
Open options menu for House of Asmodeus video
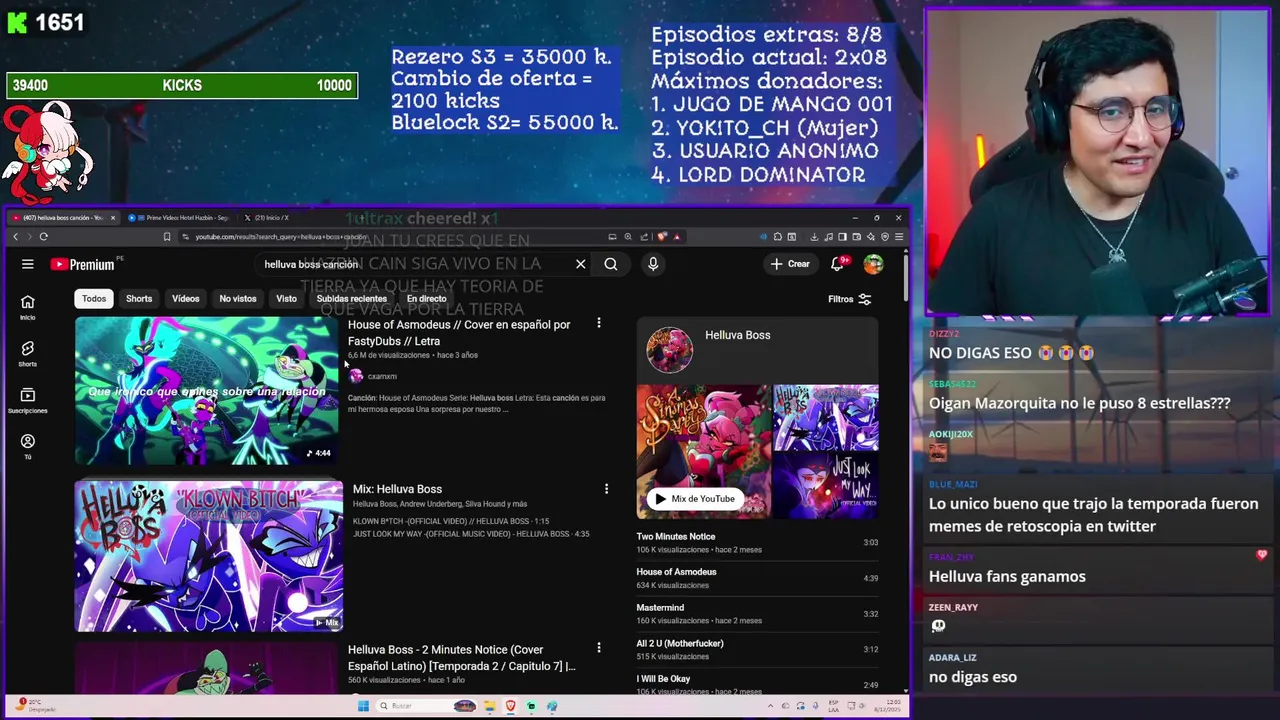pyautogui.click(x=599, y=323)
